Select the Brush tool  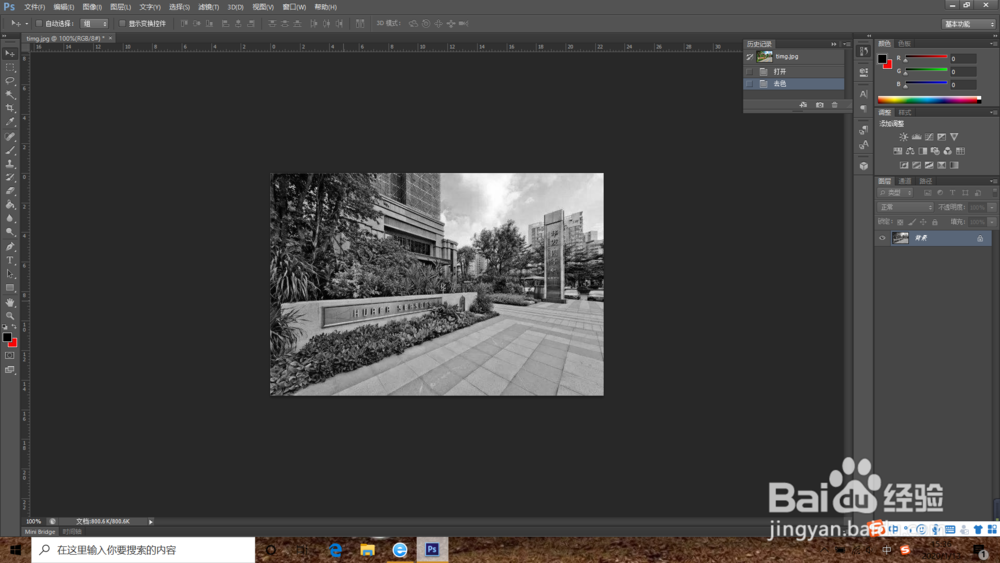click(10, 150)
